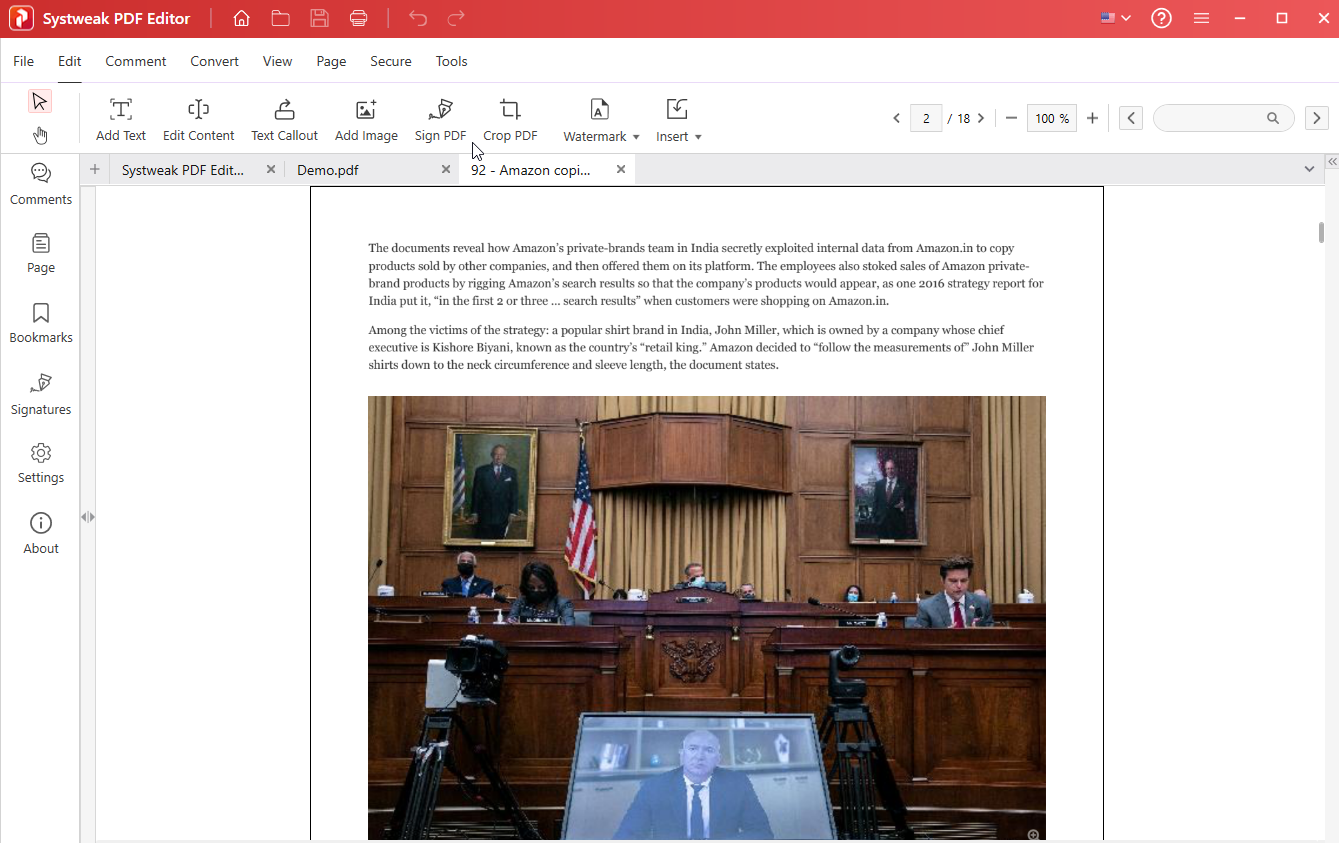Select the Add Text tool
The image size is (1339, 843).
coord(120,117)
